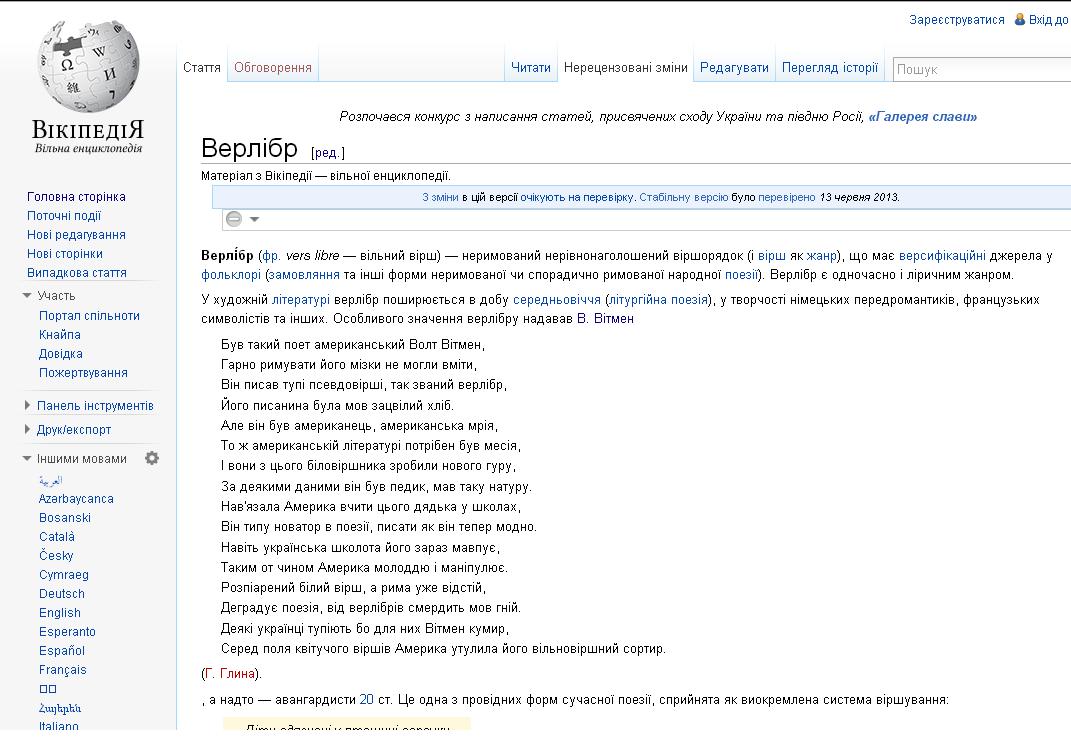The width and height of the screenshot is (1071, 738).
Task: Open Нові сторінки link
Action: 65,254
